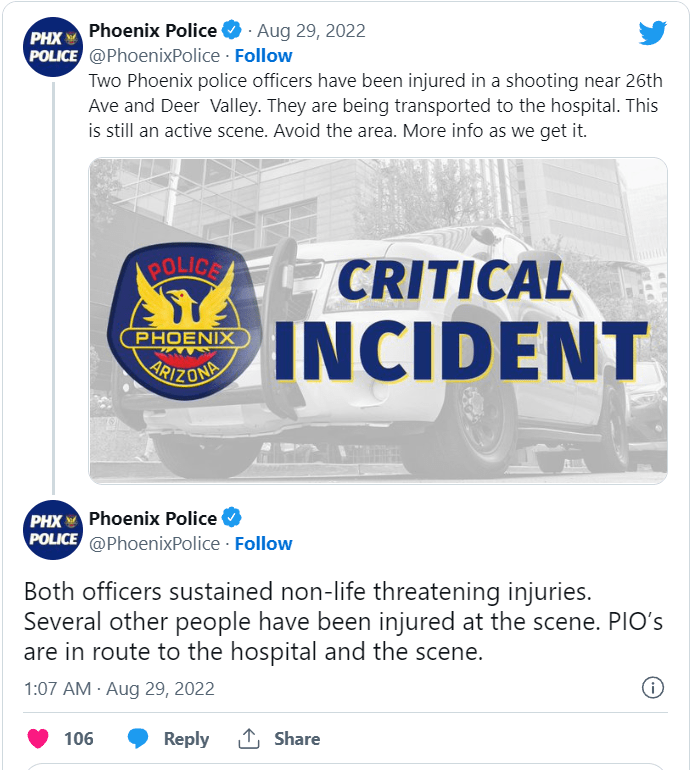Click verified badge on first tweet
The width and height of the screenshot is (691, 770).
(231, 30)
